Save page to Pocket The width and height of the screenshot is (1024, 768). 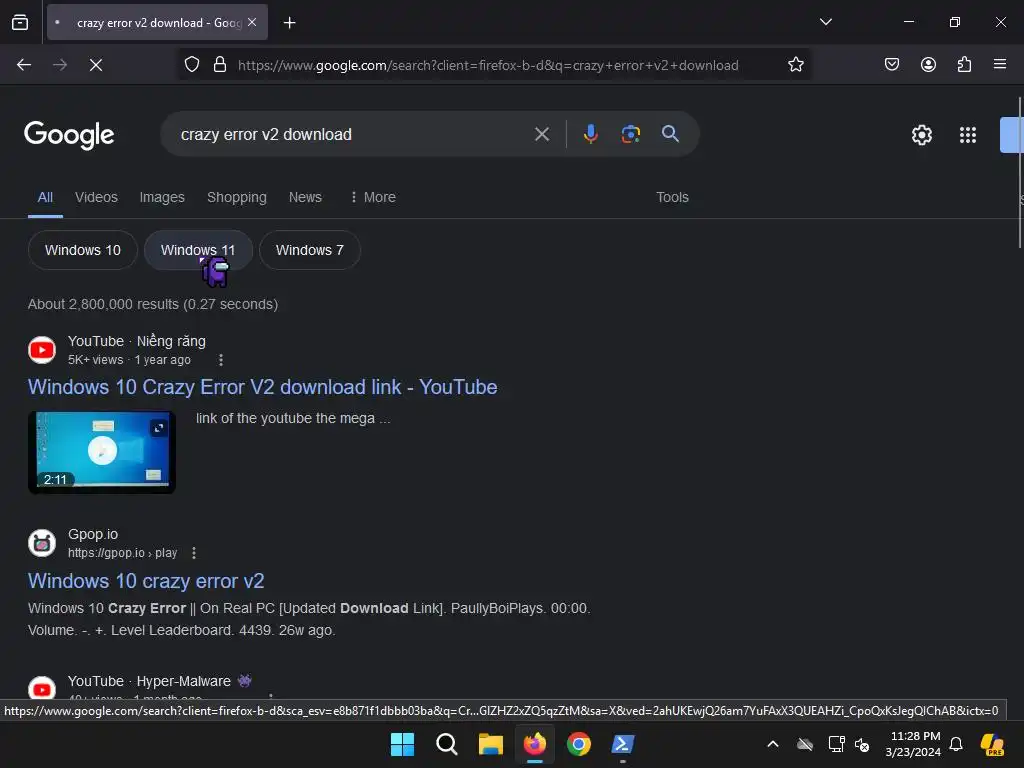click(891, 64)
